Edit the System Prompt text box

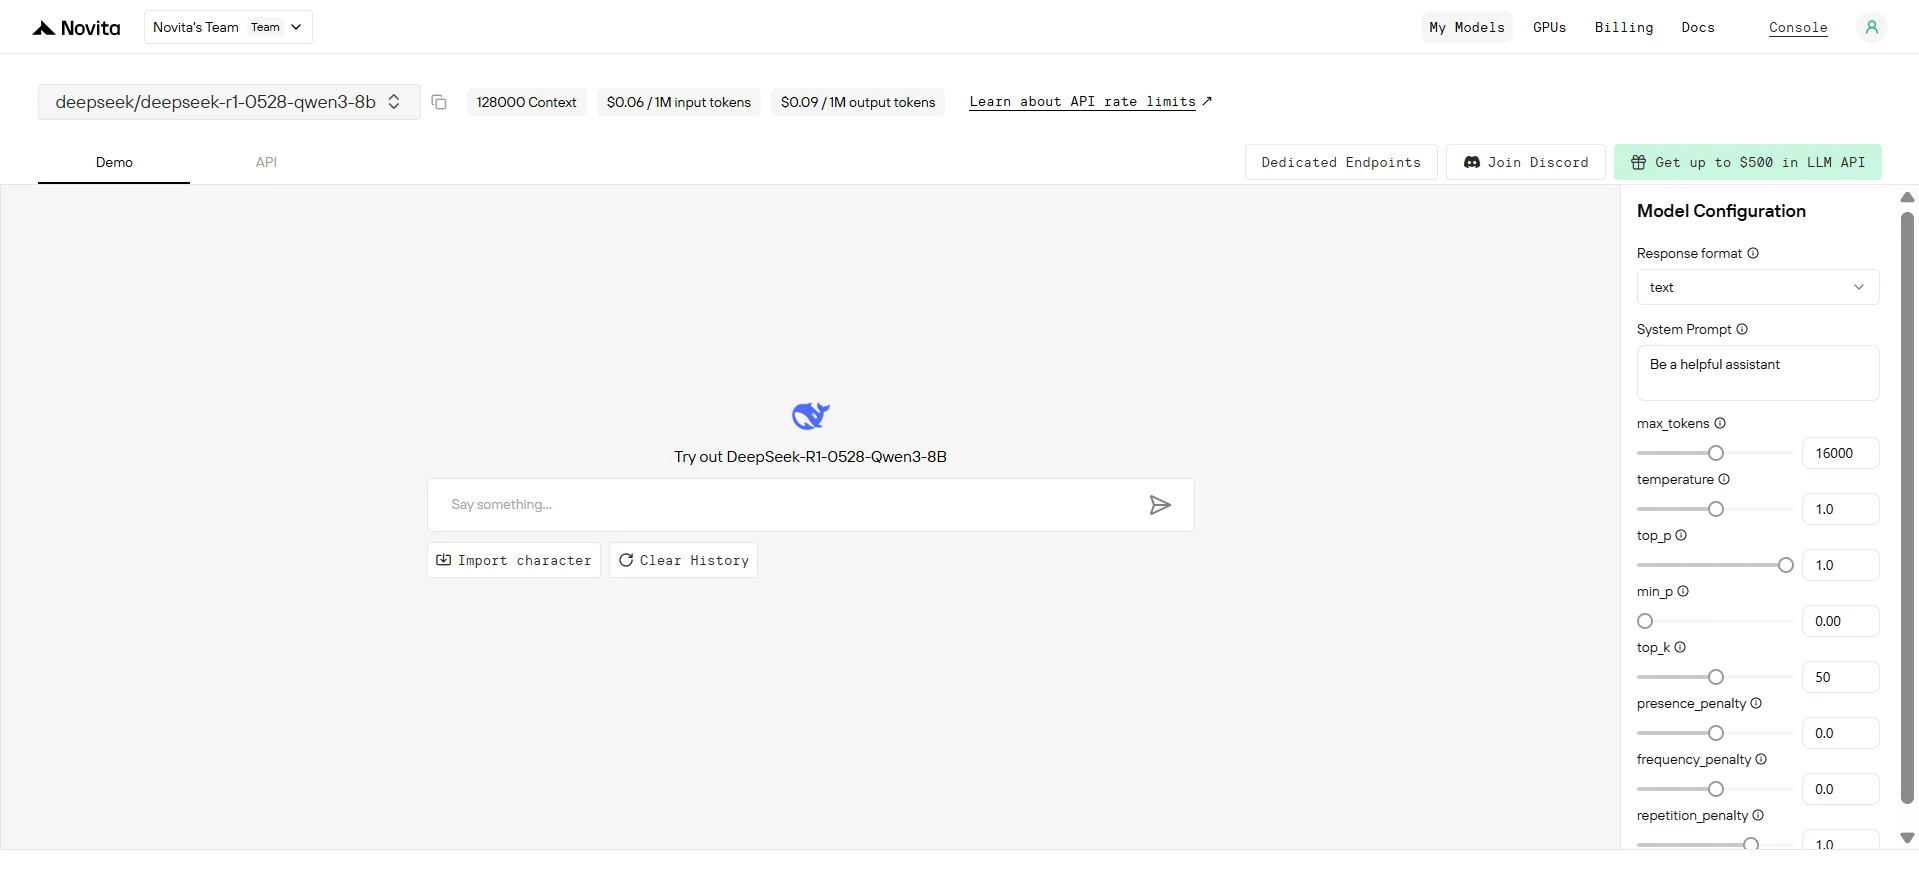tap(1758, 373)
